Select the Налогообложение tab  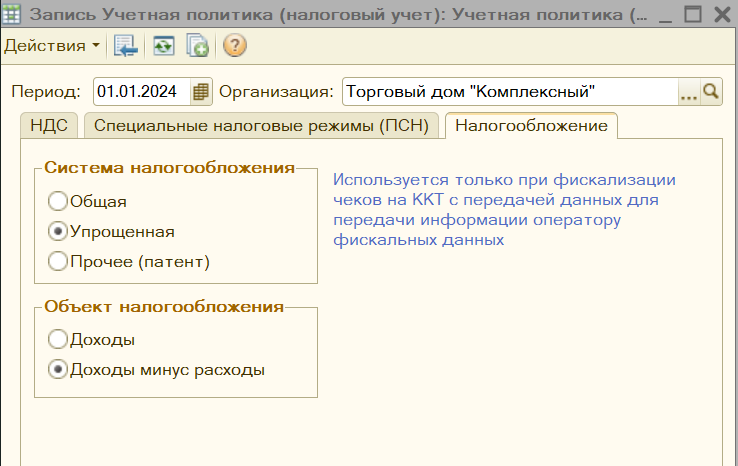531,126
